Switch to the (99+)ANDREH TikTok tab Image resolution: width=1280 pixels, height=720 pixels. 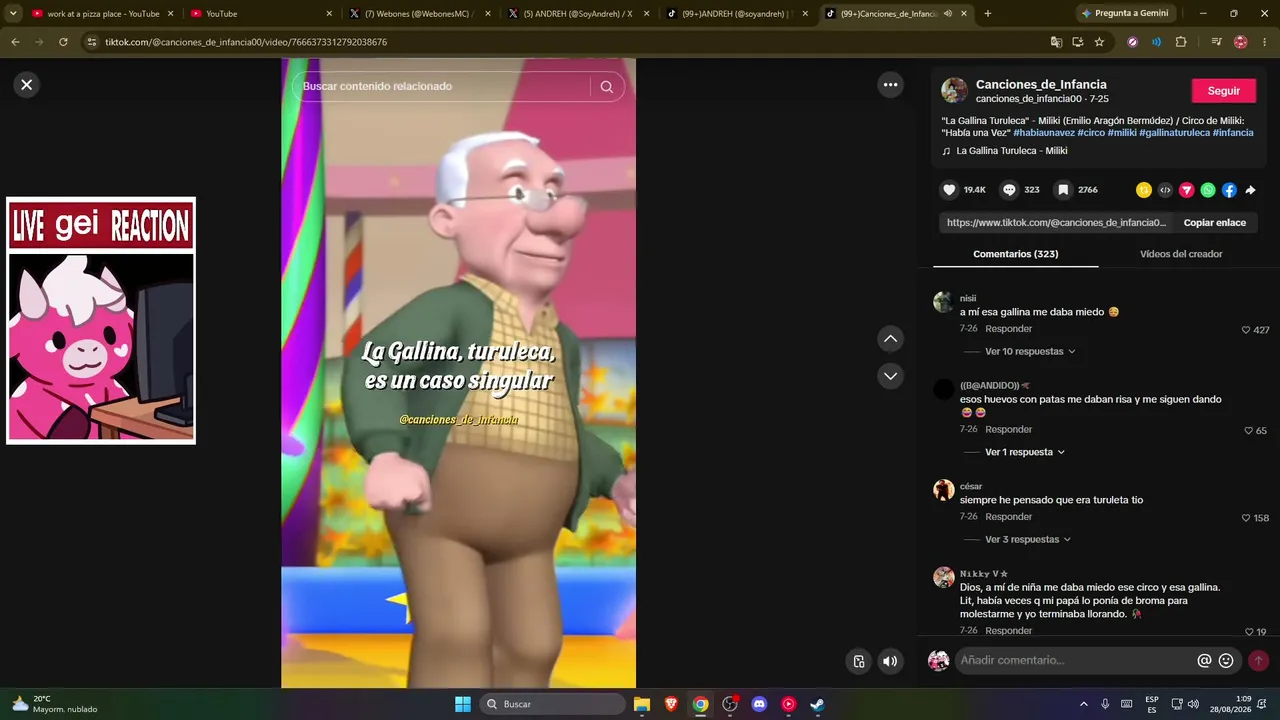click(x=735, y=14)
